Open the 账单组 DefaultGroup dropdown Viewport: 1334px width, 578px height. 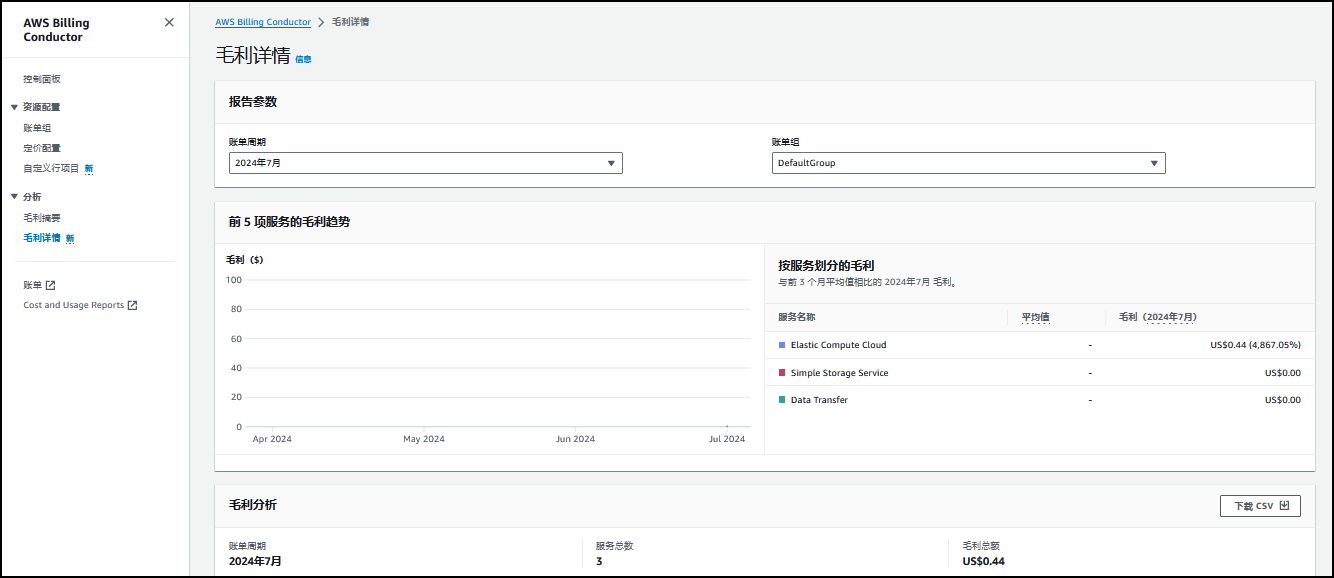coord(969,163)
